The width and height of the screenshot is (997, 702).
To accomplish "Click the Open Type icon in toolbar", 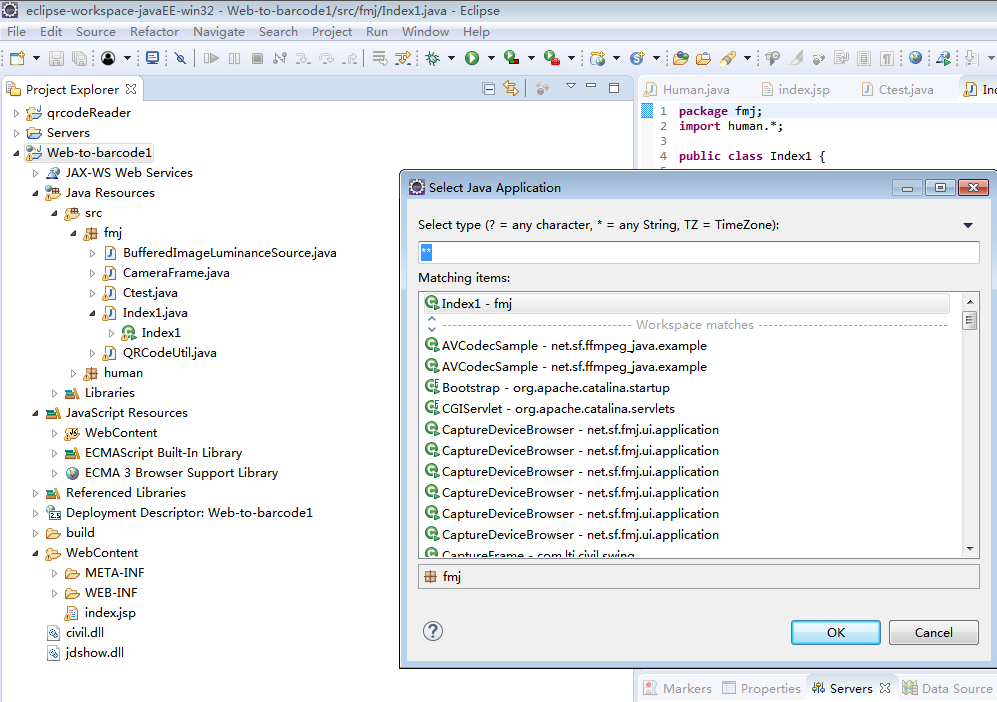I will pos(680,58).
